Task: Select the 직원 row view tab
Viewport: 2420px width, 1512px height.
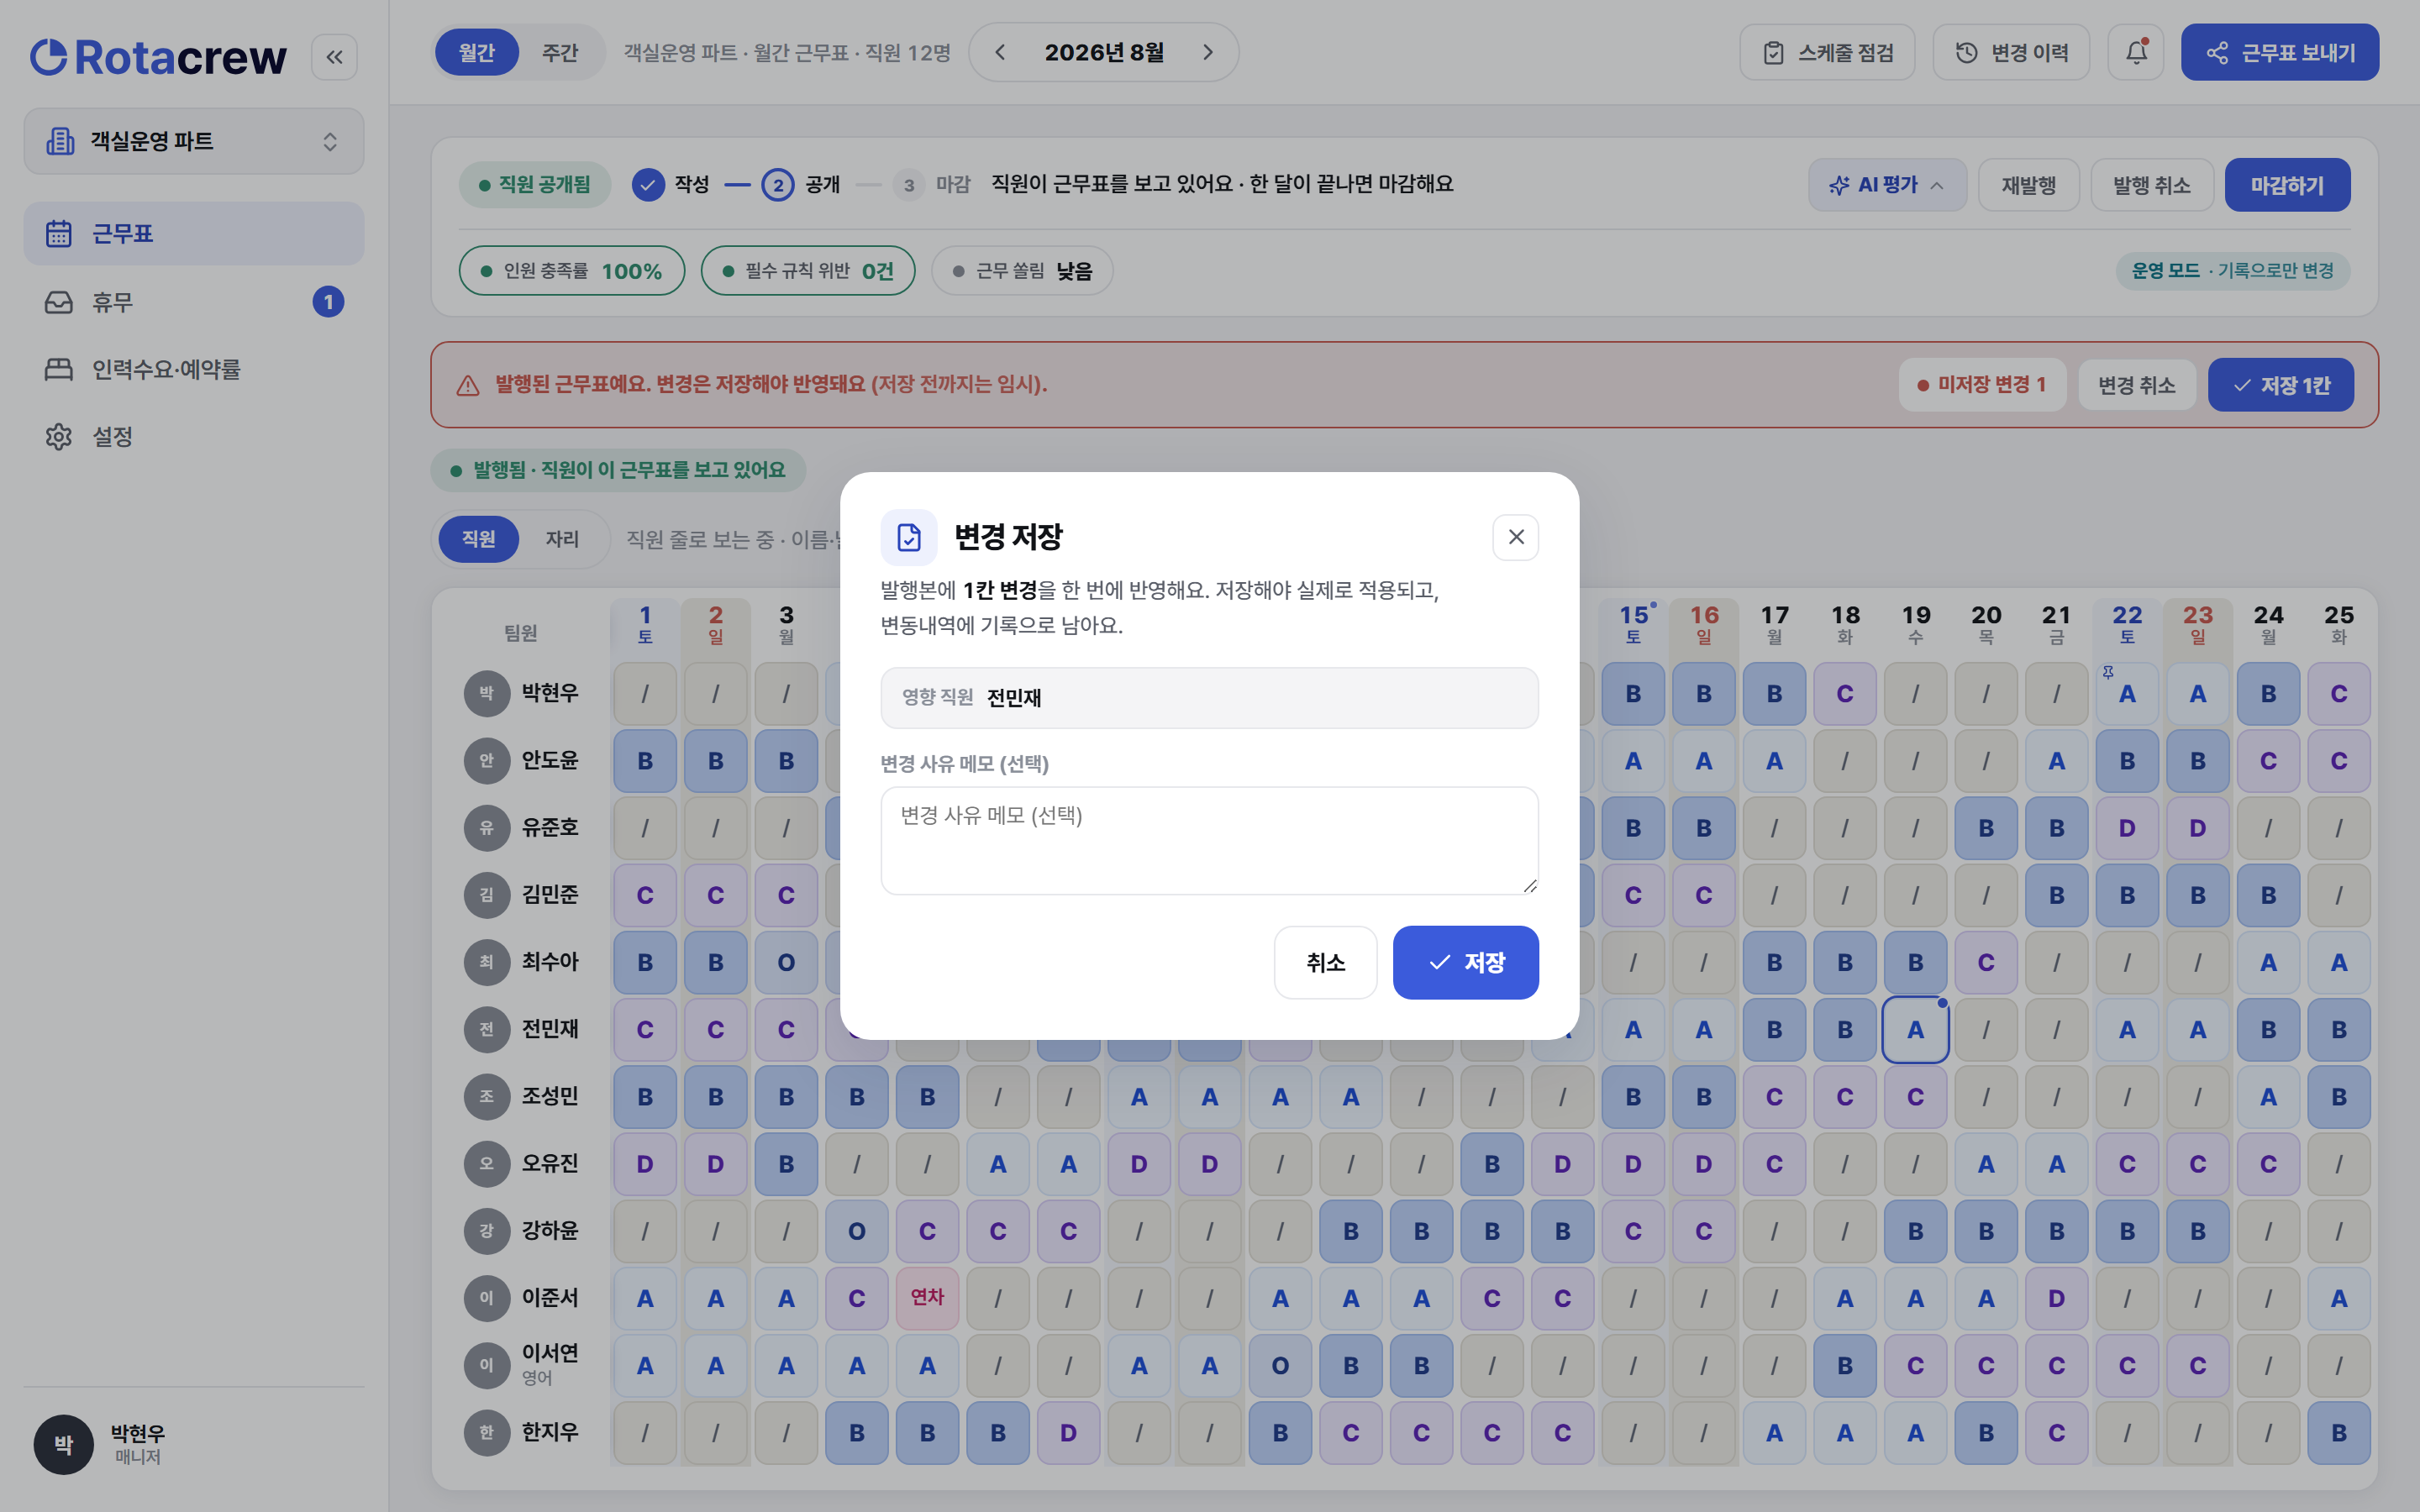Action: coord(479,539)
